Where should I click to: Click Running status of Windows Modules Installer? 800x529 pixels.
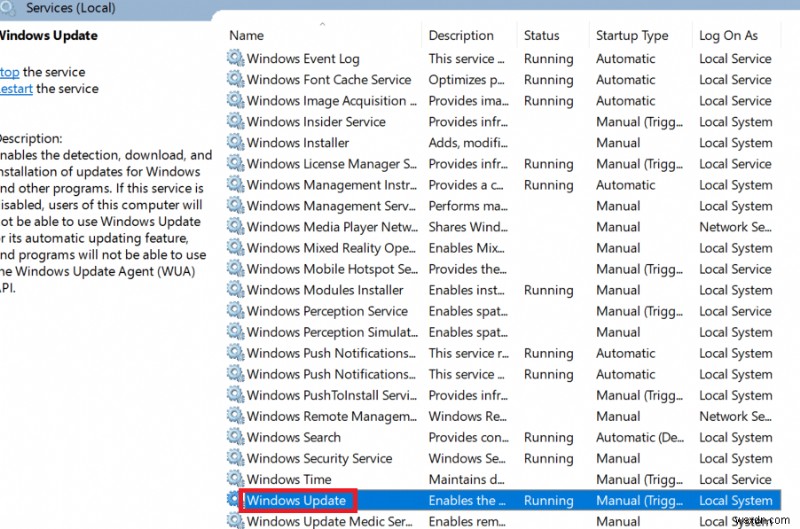tap(548, 290)
